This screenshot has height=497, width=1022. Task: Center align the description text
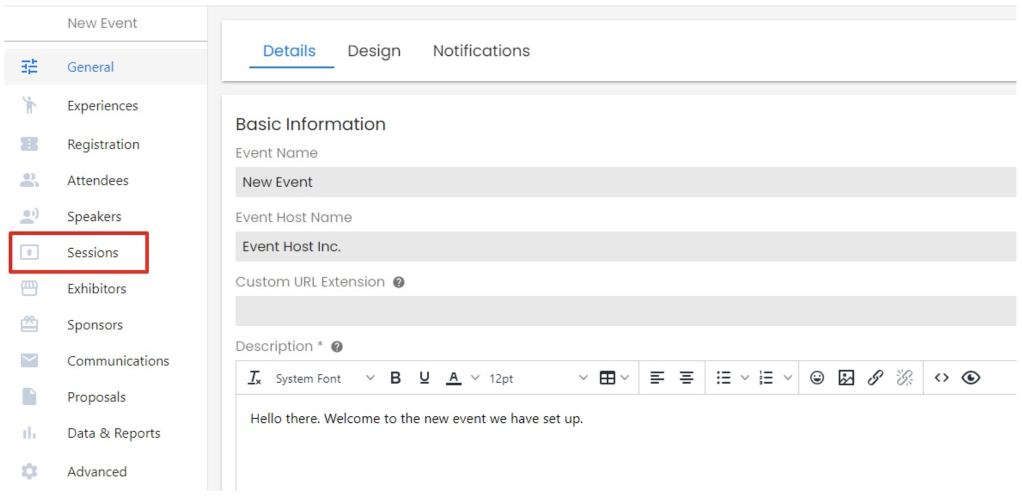(x=686, y=378)
